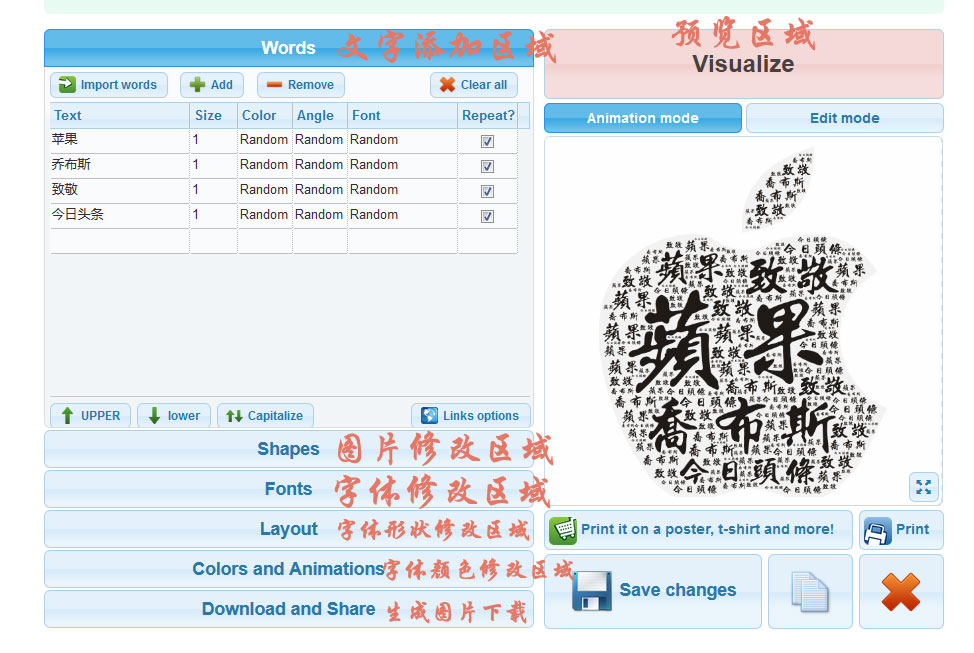
Task: Toggle Repeat checkbox for 今日头条 row
Action: 488,216
